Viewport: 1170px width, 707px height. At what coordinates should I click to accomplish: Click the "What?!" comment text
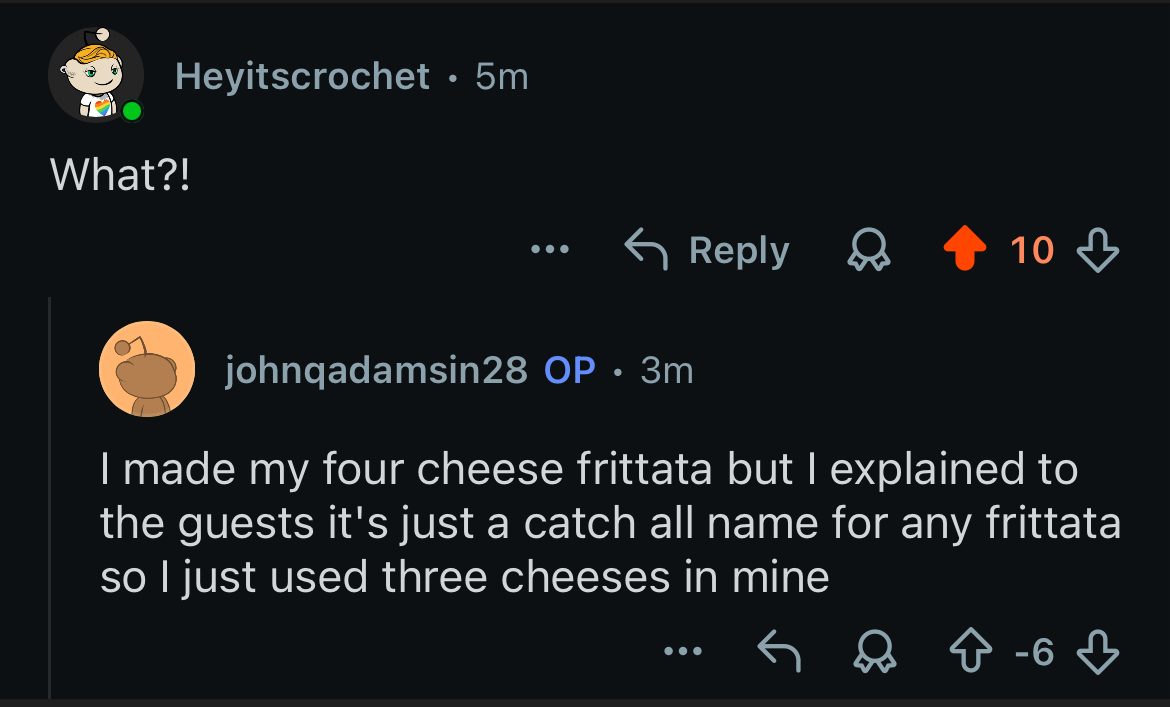click(x=120, y=175)
